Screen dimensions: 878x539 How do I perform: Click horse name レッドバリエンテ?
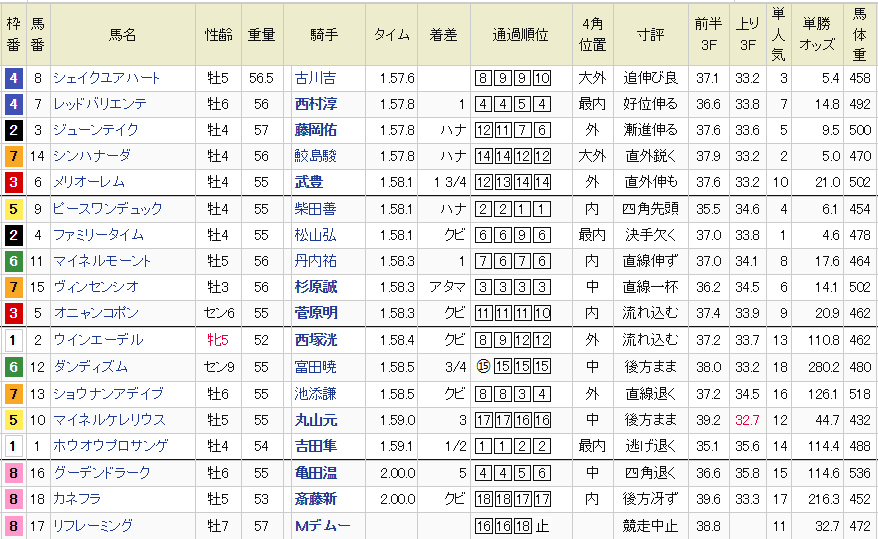100,104
